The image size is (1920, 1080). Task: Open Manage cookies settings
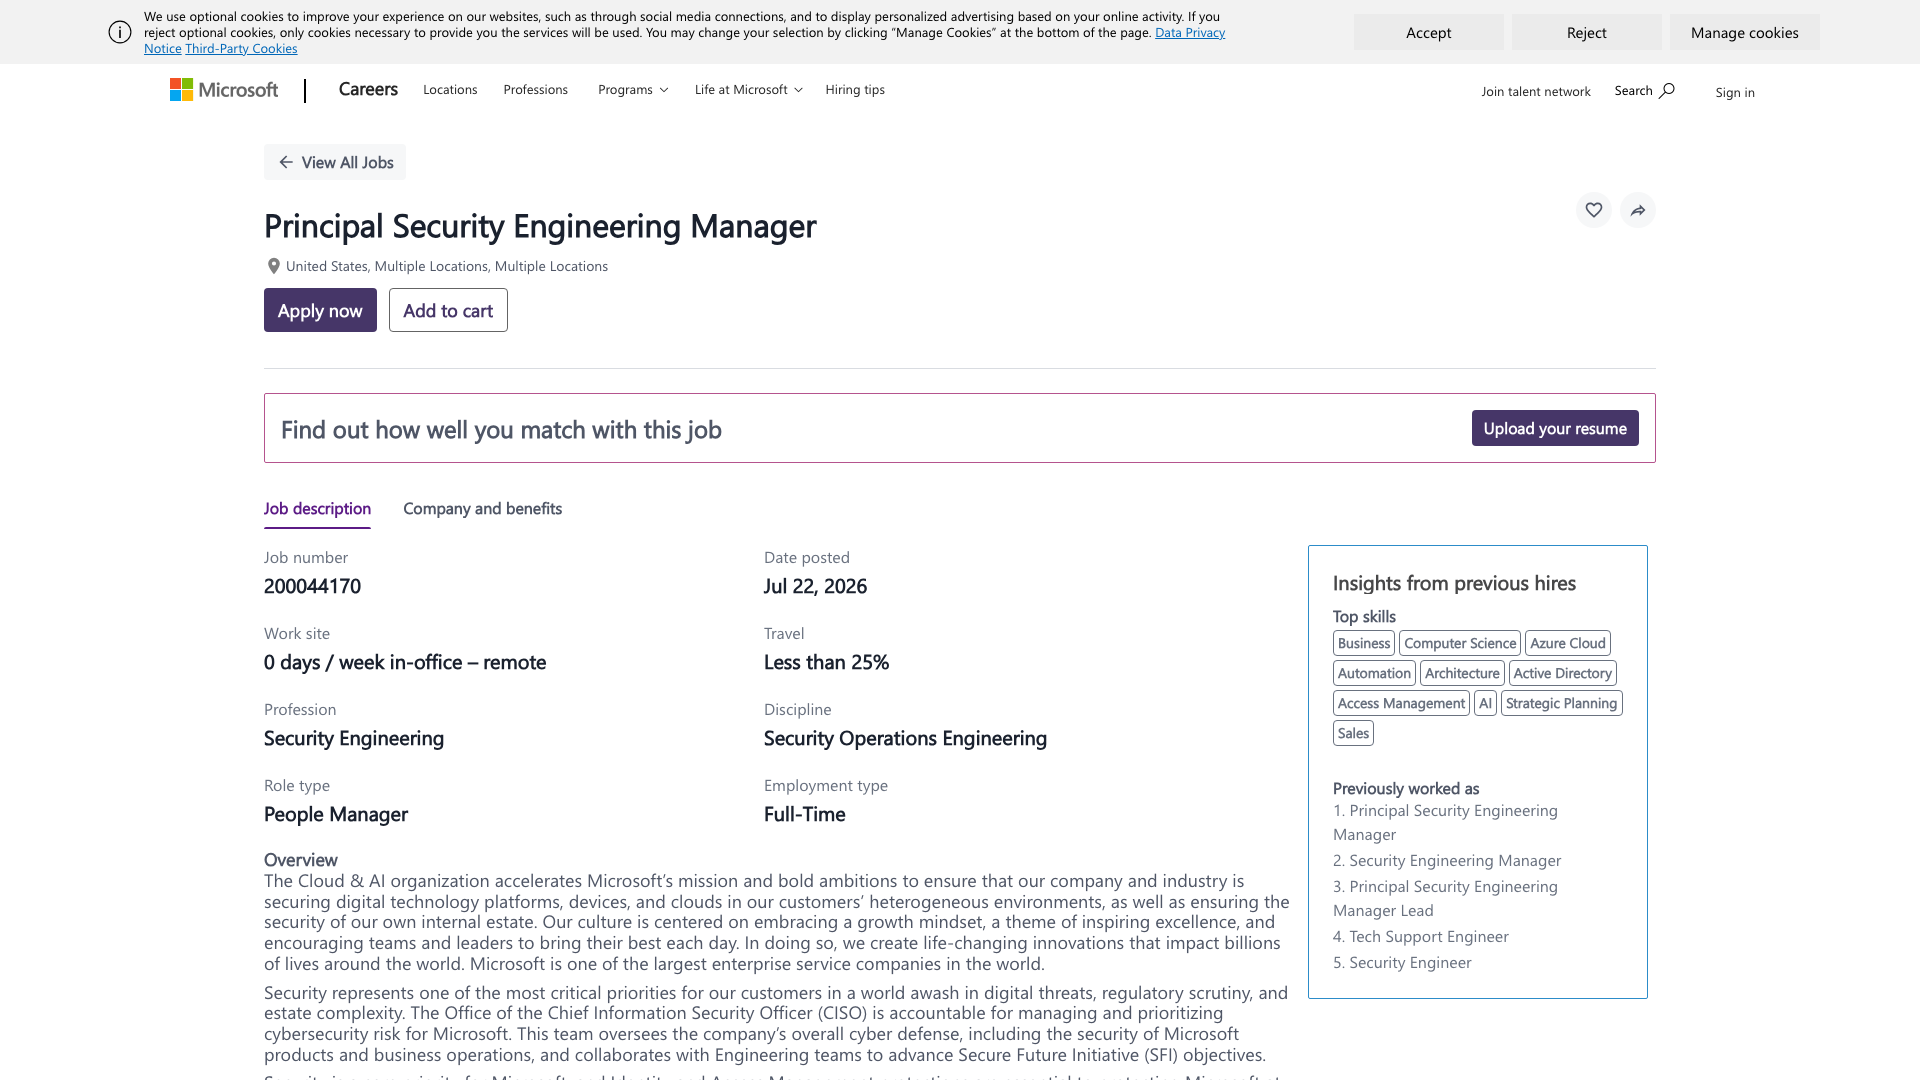point(1744,32)
